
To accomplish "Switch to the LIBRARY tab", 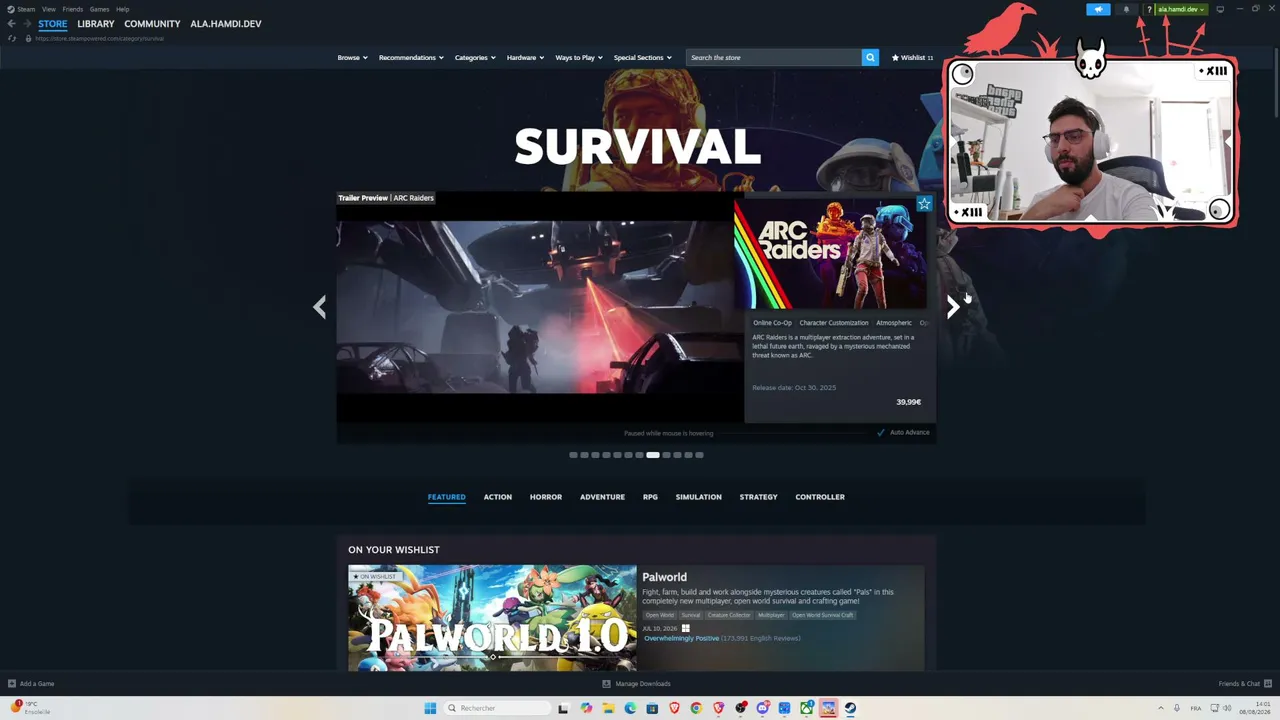I will 96,24.
